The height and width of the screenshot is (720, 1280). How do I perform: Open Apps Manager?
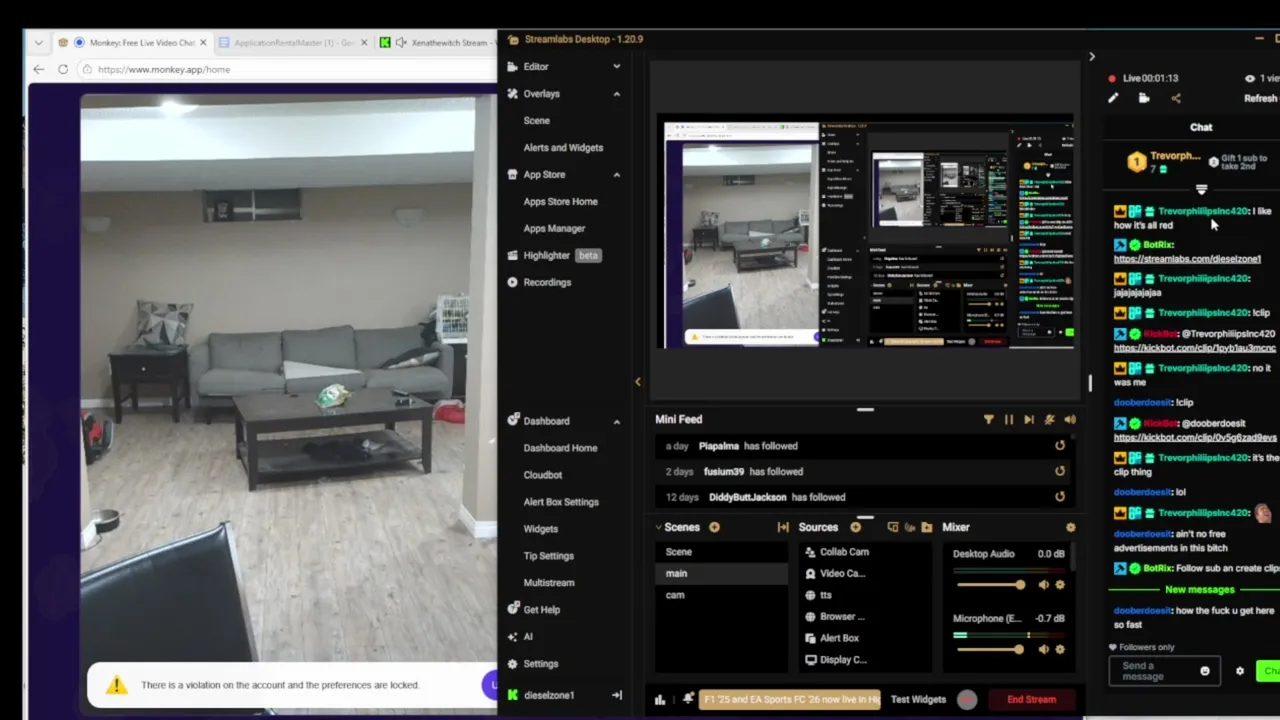point(554,229)
